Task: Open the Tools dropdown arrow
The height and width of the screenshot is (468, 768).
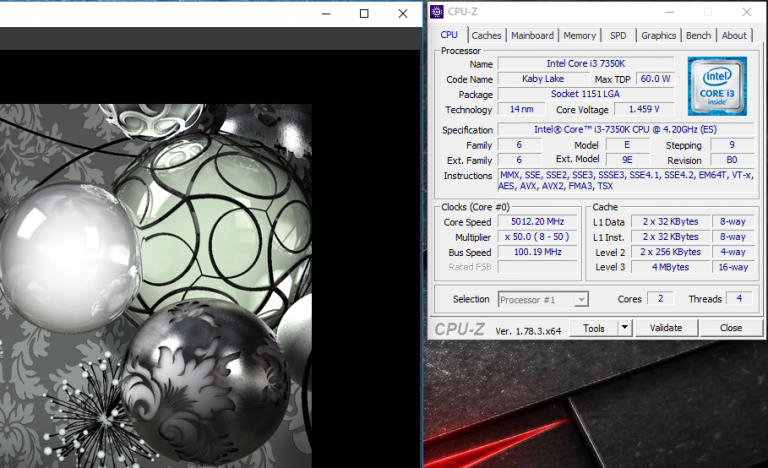Action: tap(624, 327)
